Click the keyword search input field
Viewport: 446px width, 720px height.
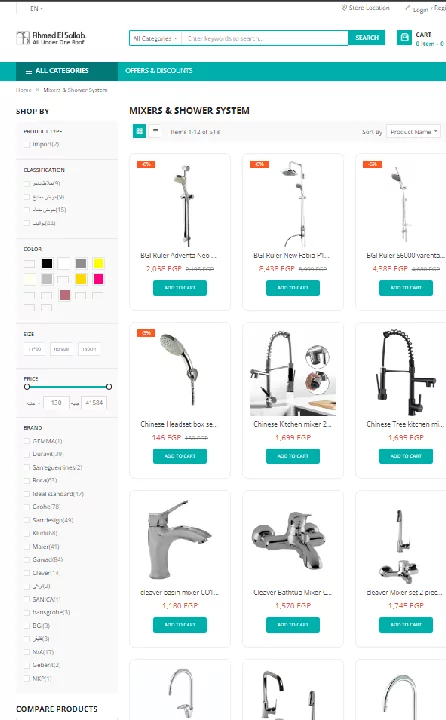[x=265, y=39]
